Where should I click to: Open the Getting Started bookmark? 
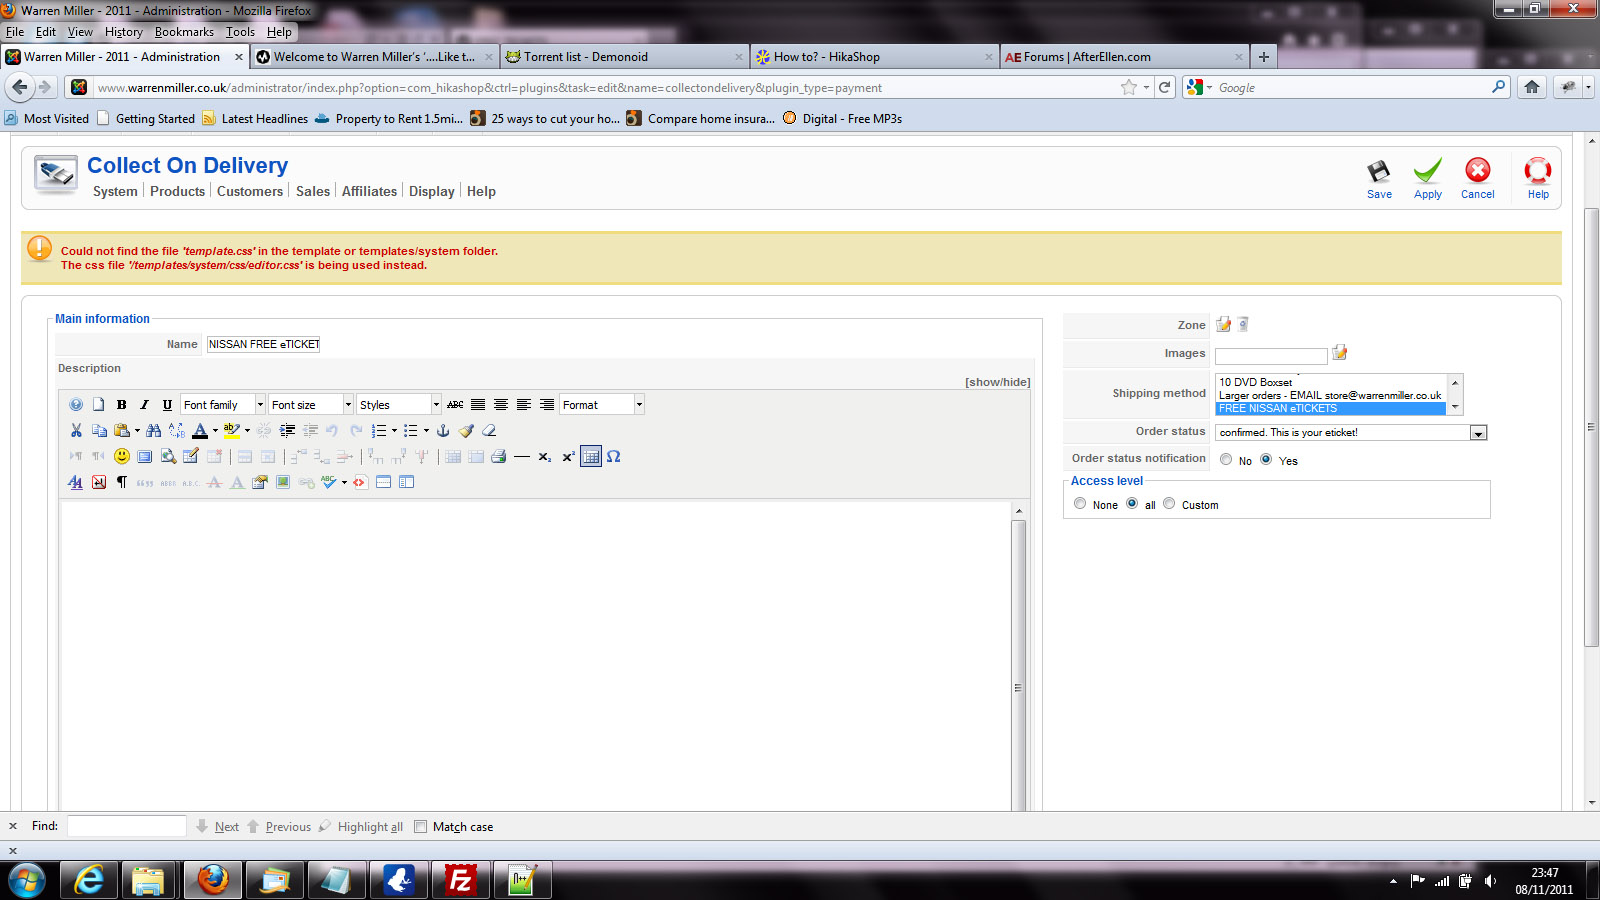[x=146, y=118]
